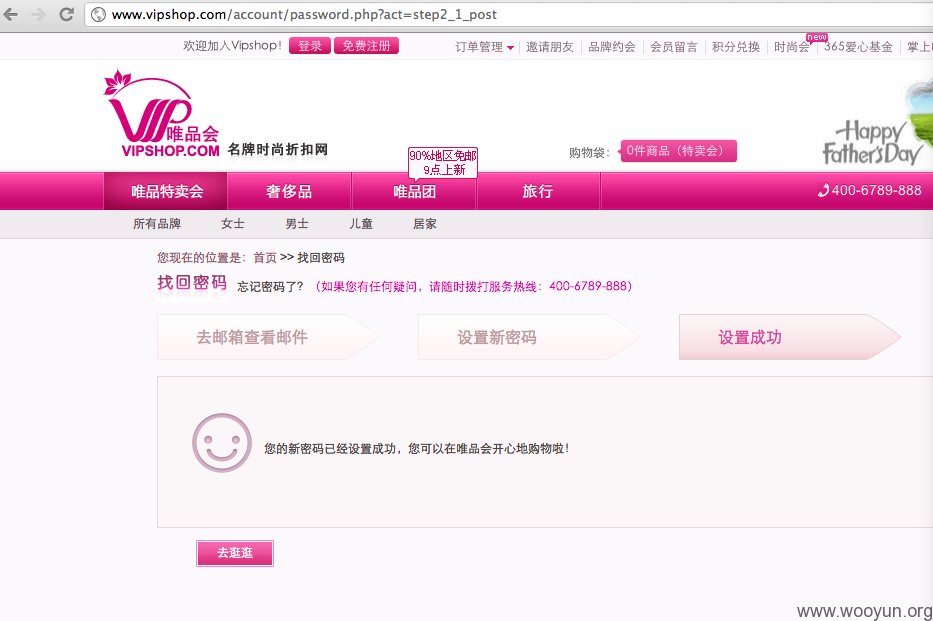The height and width of the screenshot is (621, 933).
Task: Expand the 订单管理 dropdown
Action: pos(484,47)
